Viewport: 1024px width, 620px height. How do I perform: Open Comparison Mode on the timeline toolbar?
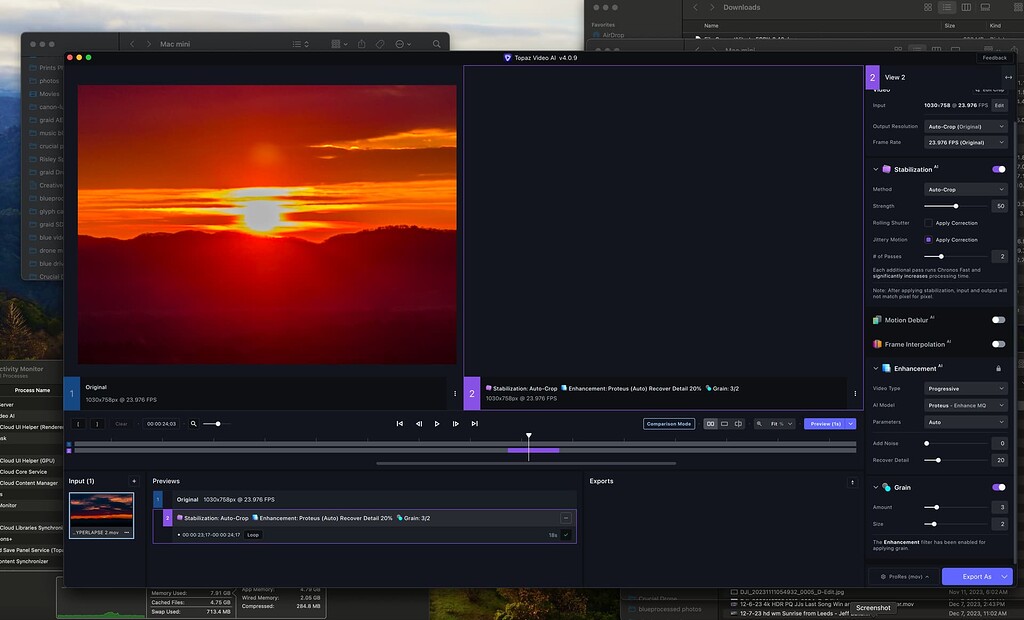pyautogui.click(x=668, y=423)
